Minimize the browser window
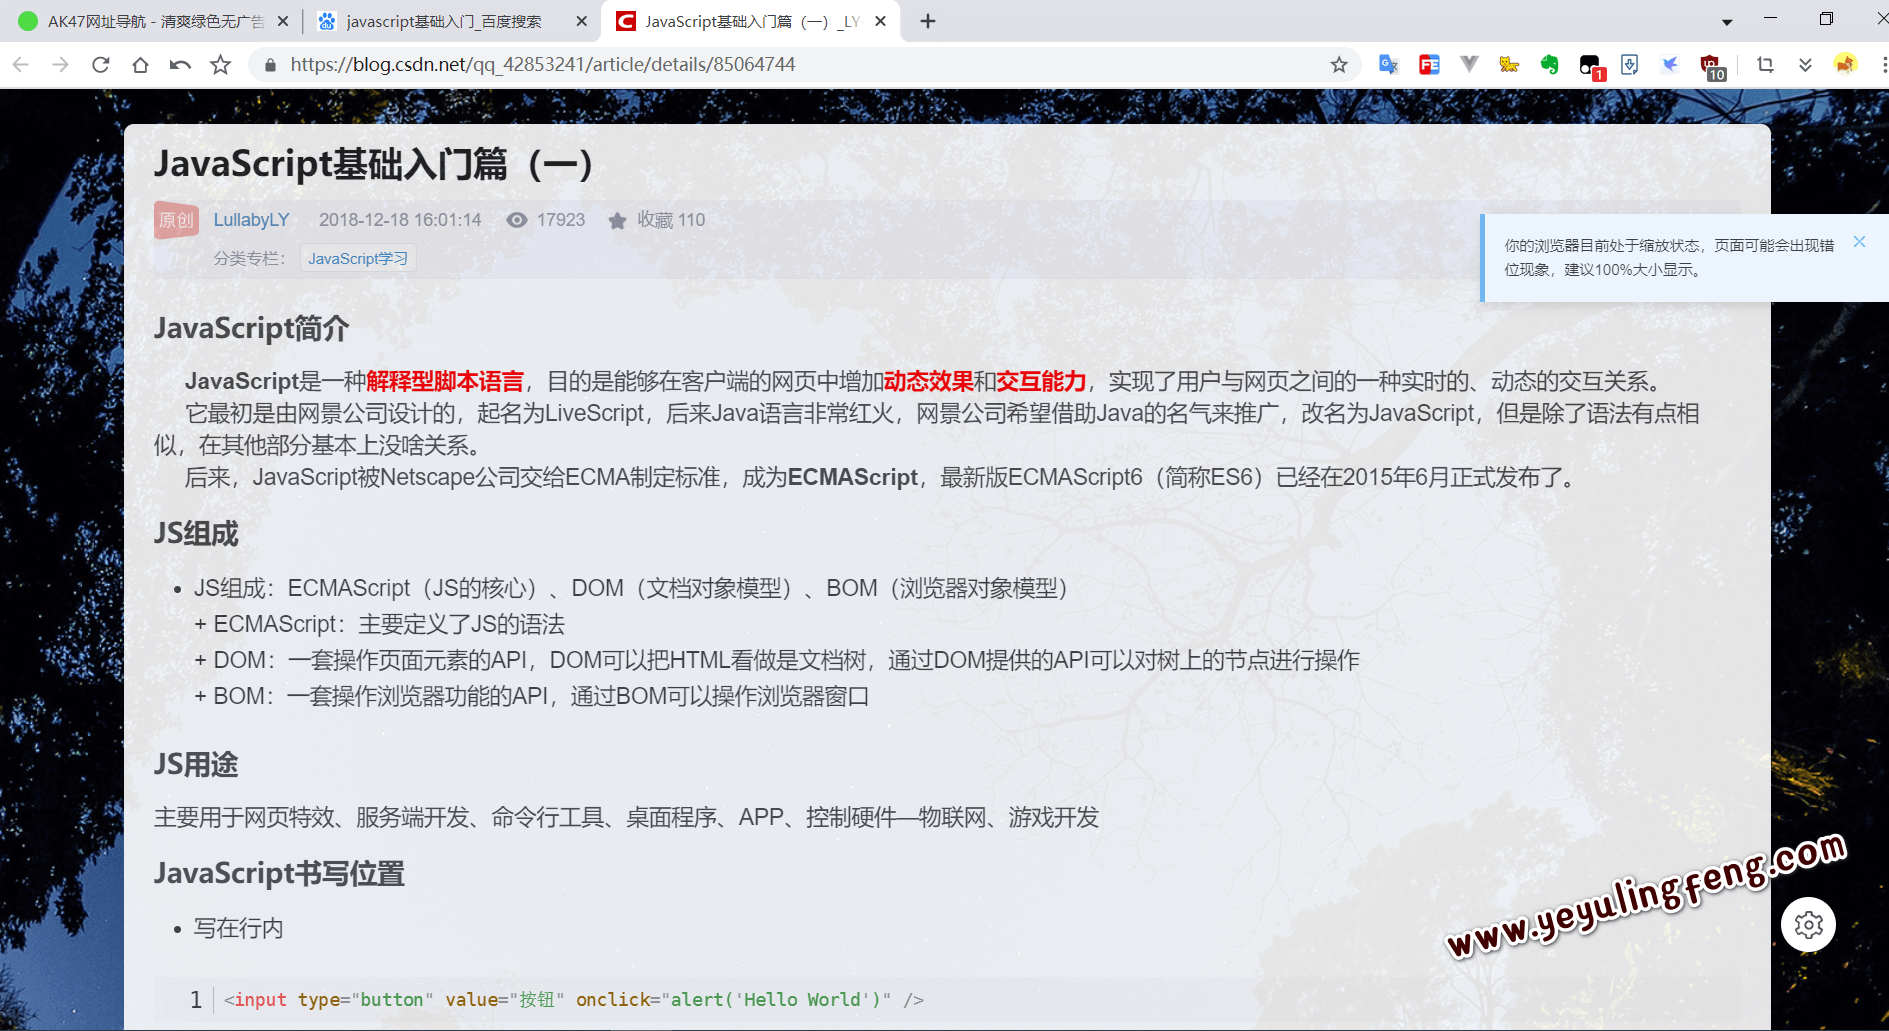1889x1031 pixels. [x=1770, y=19]
